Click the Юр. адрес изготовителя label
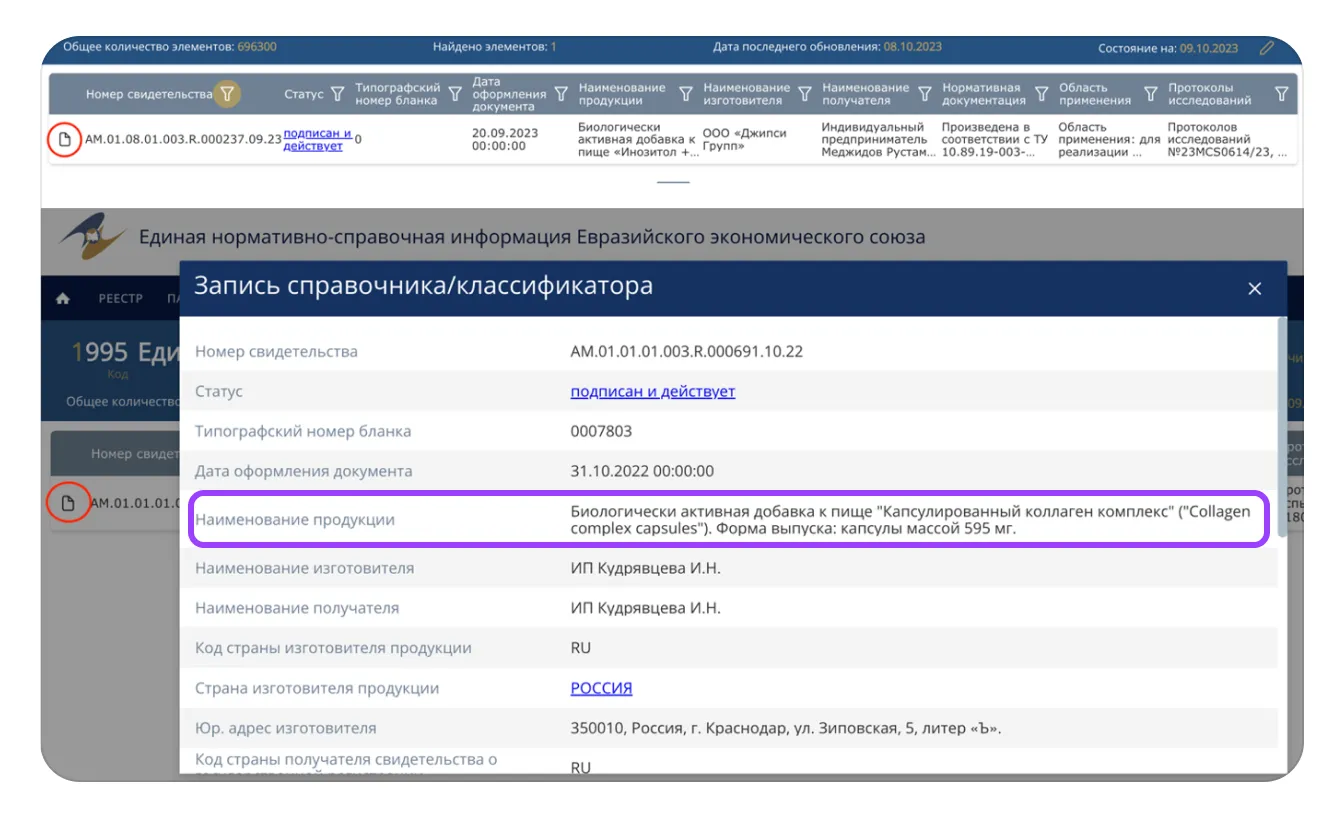Screen dimensions: 1344x818 tap(286, 728)
